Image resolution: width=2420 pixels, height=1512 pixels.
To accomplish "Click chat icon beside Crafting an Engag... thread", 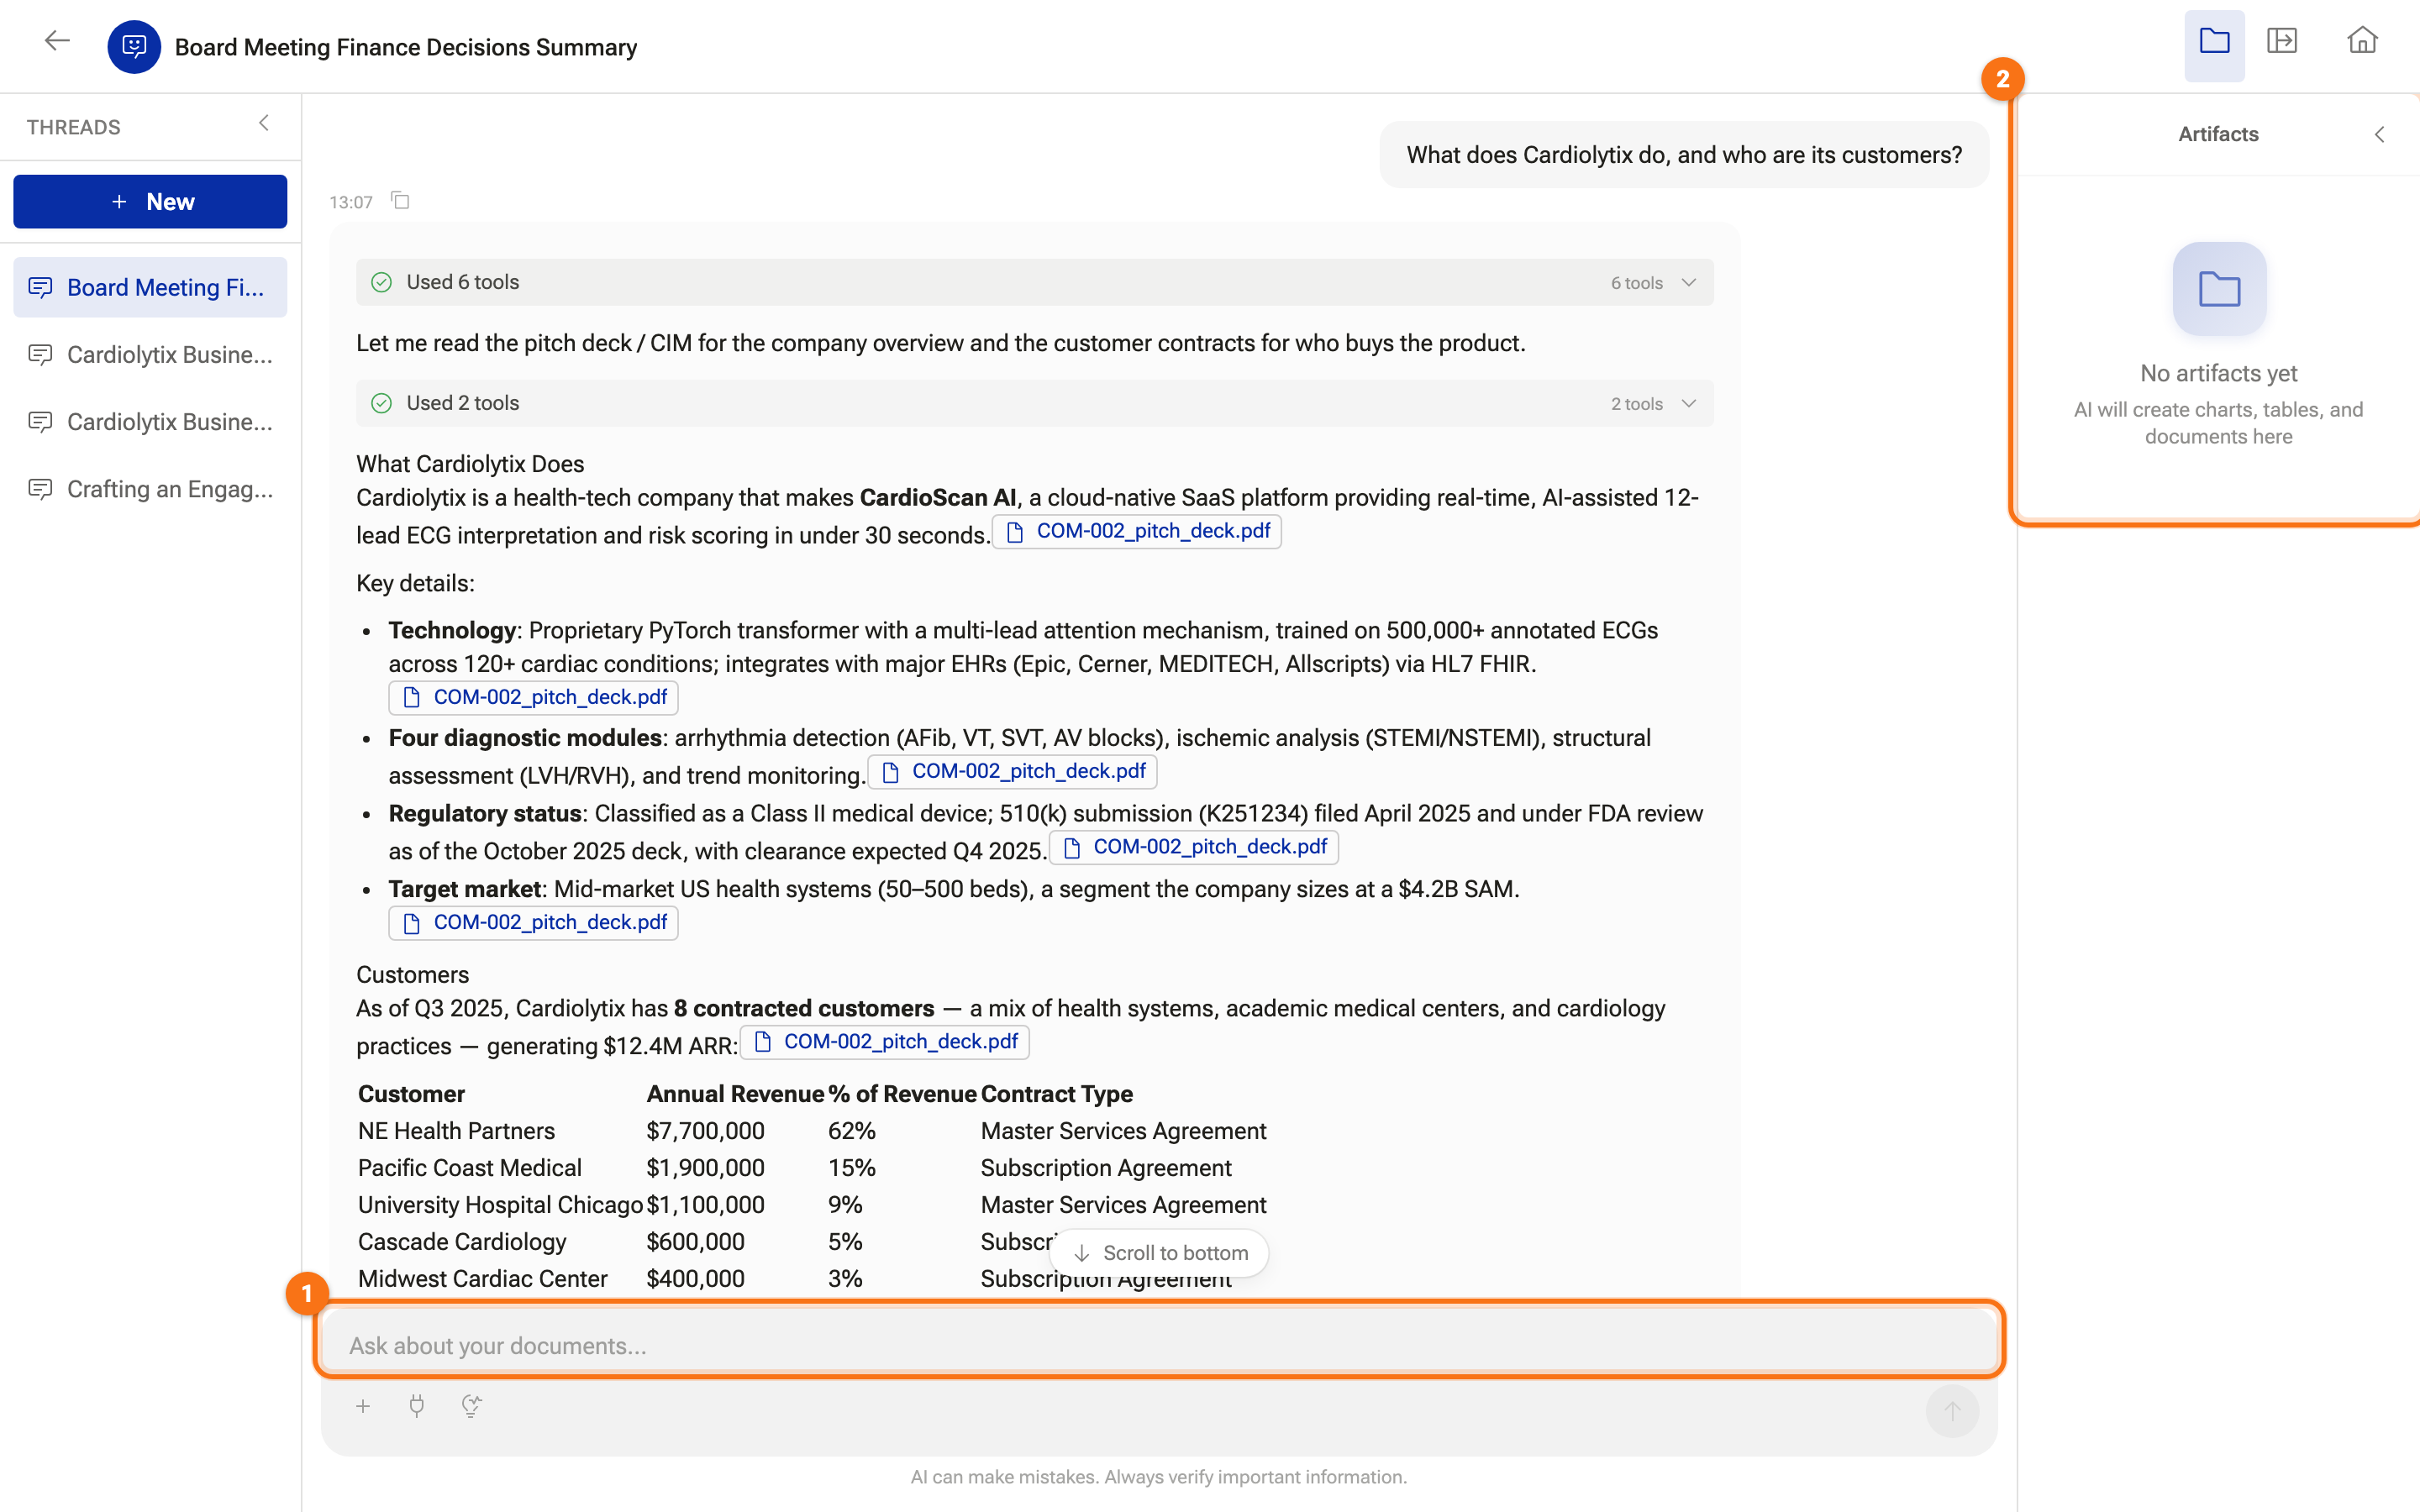I will coord(40,489).
